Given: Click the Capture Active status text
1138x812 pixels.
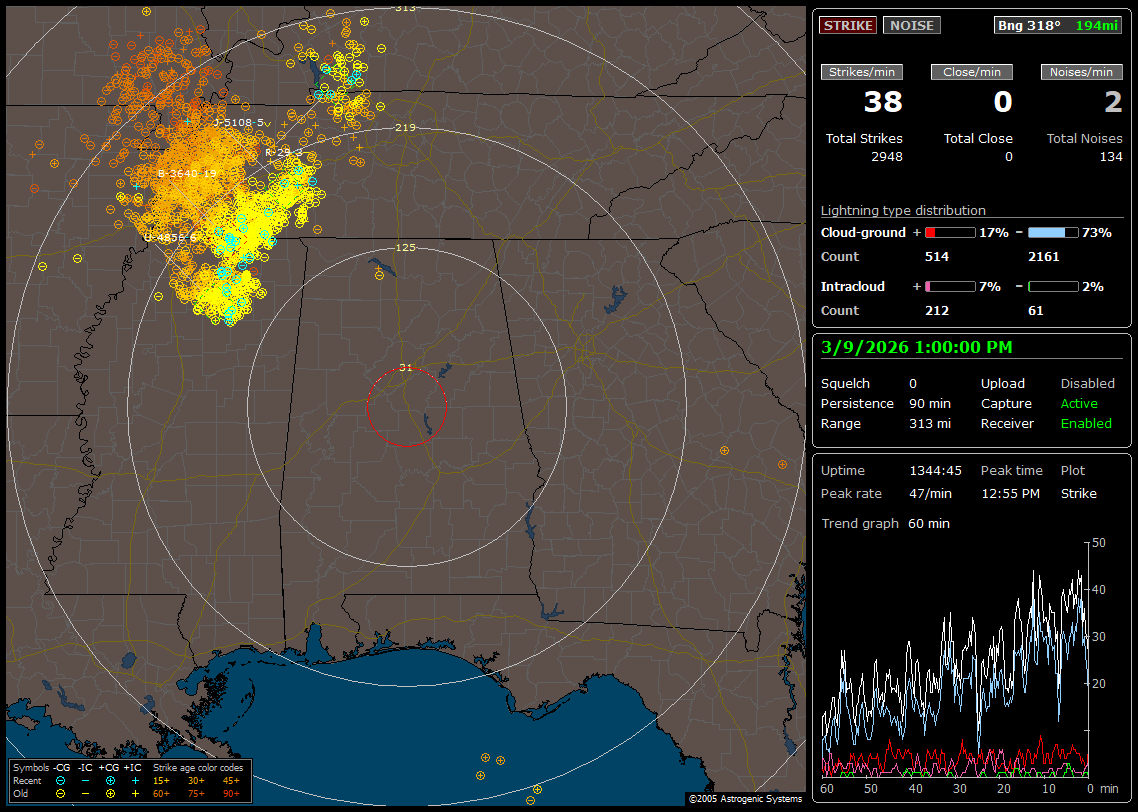Looking at the screenshot, I should point(1079,403).
